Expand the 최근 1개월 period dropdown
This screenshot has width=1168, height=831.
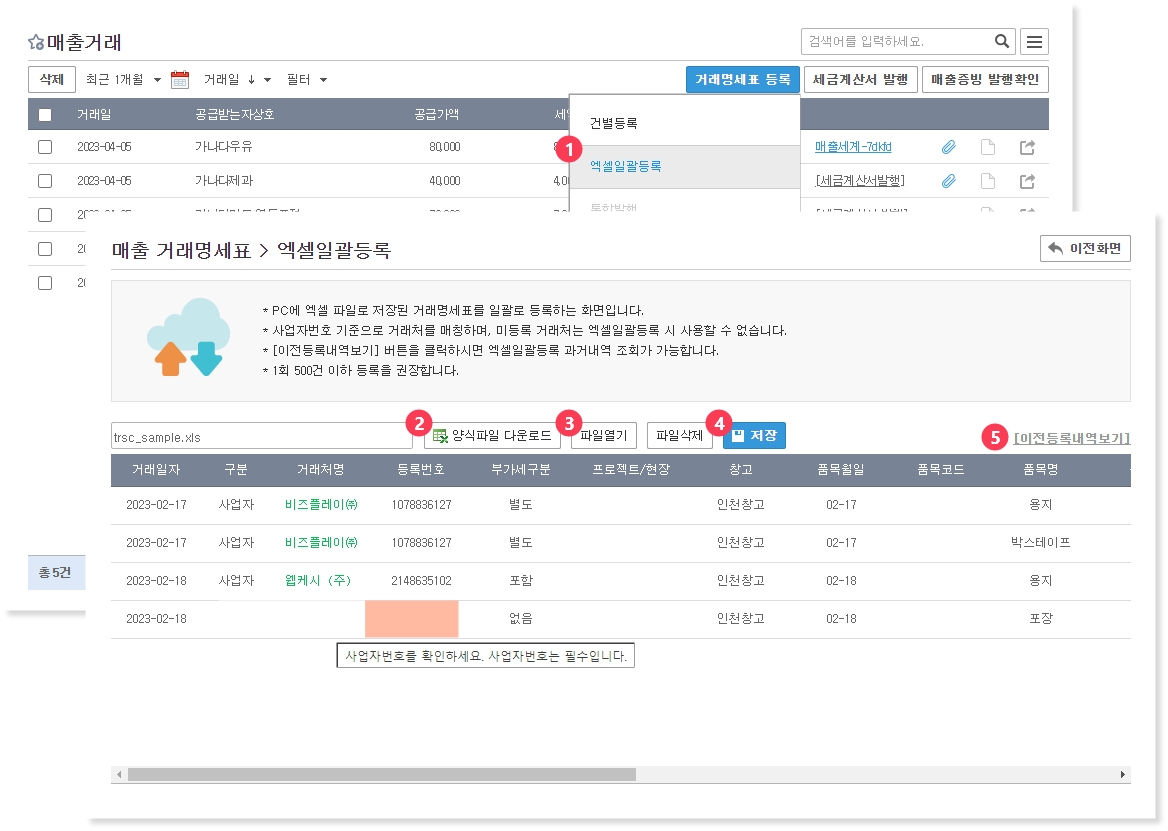pyautogui.click(x=122, y=80)
